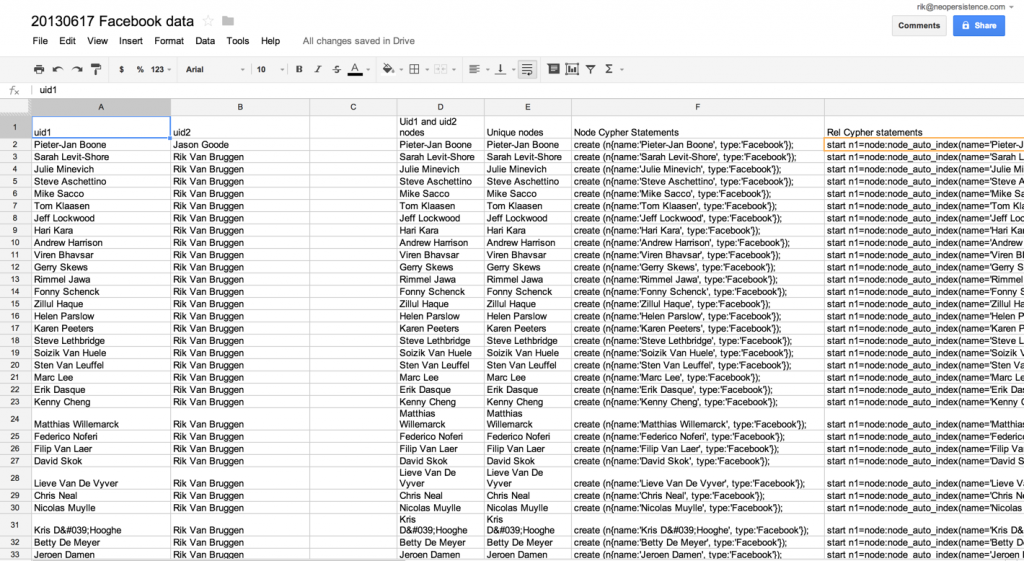
Task: Click the Print icon in toolbar
Action: coord(39,69)
